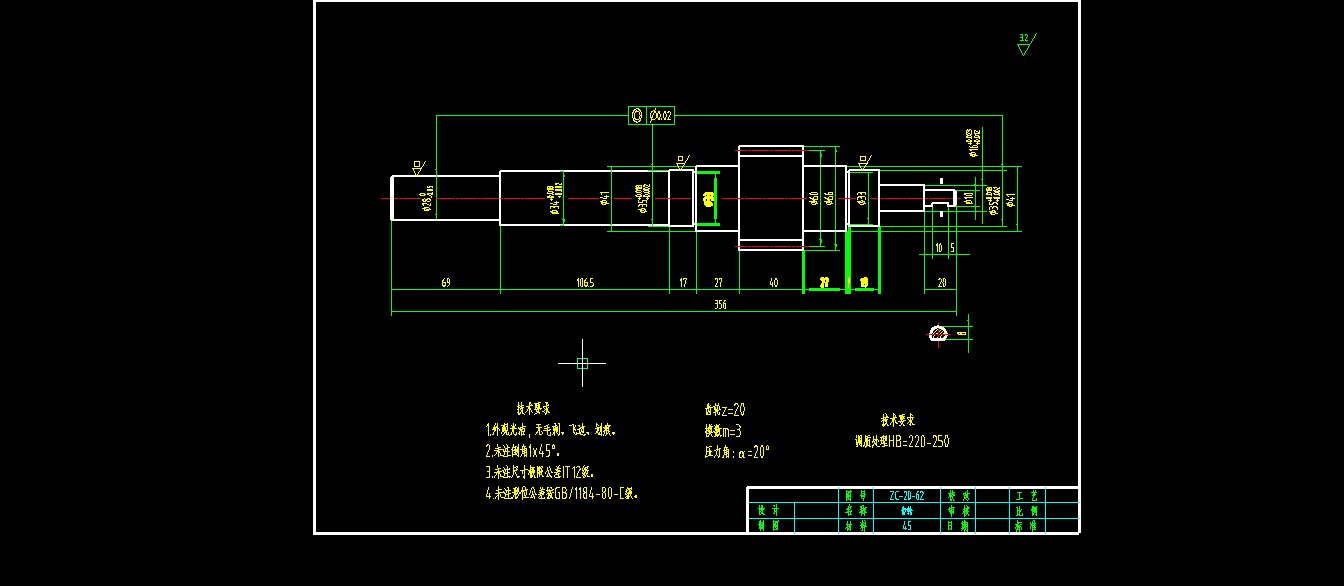Click the concentricity symbol in tolerance frame
Screen dimensions: 1344x586
pyautogui.click(x=637, y=116)
